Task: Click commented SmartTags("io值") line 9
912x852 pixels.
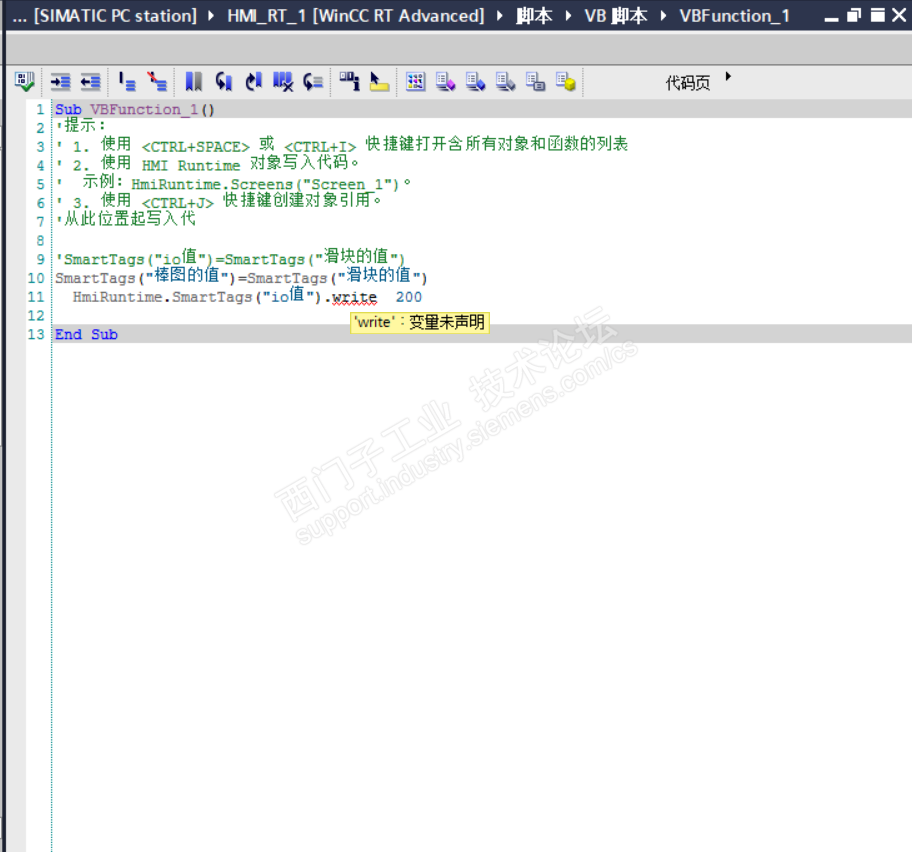Action: click(230, 258)
